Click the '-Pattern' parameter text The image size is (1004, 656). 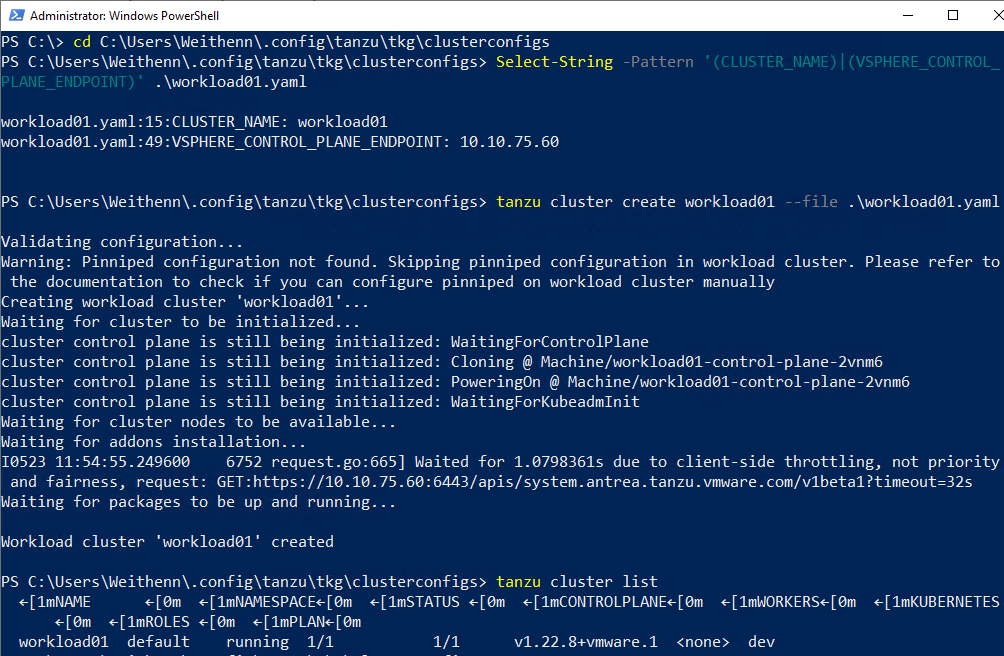click(x=658, y=62)
